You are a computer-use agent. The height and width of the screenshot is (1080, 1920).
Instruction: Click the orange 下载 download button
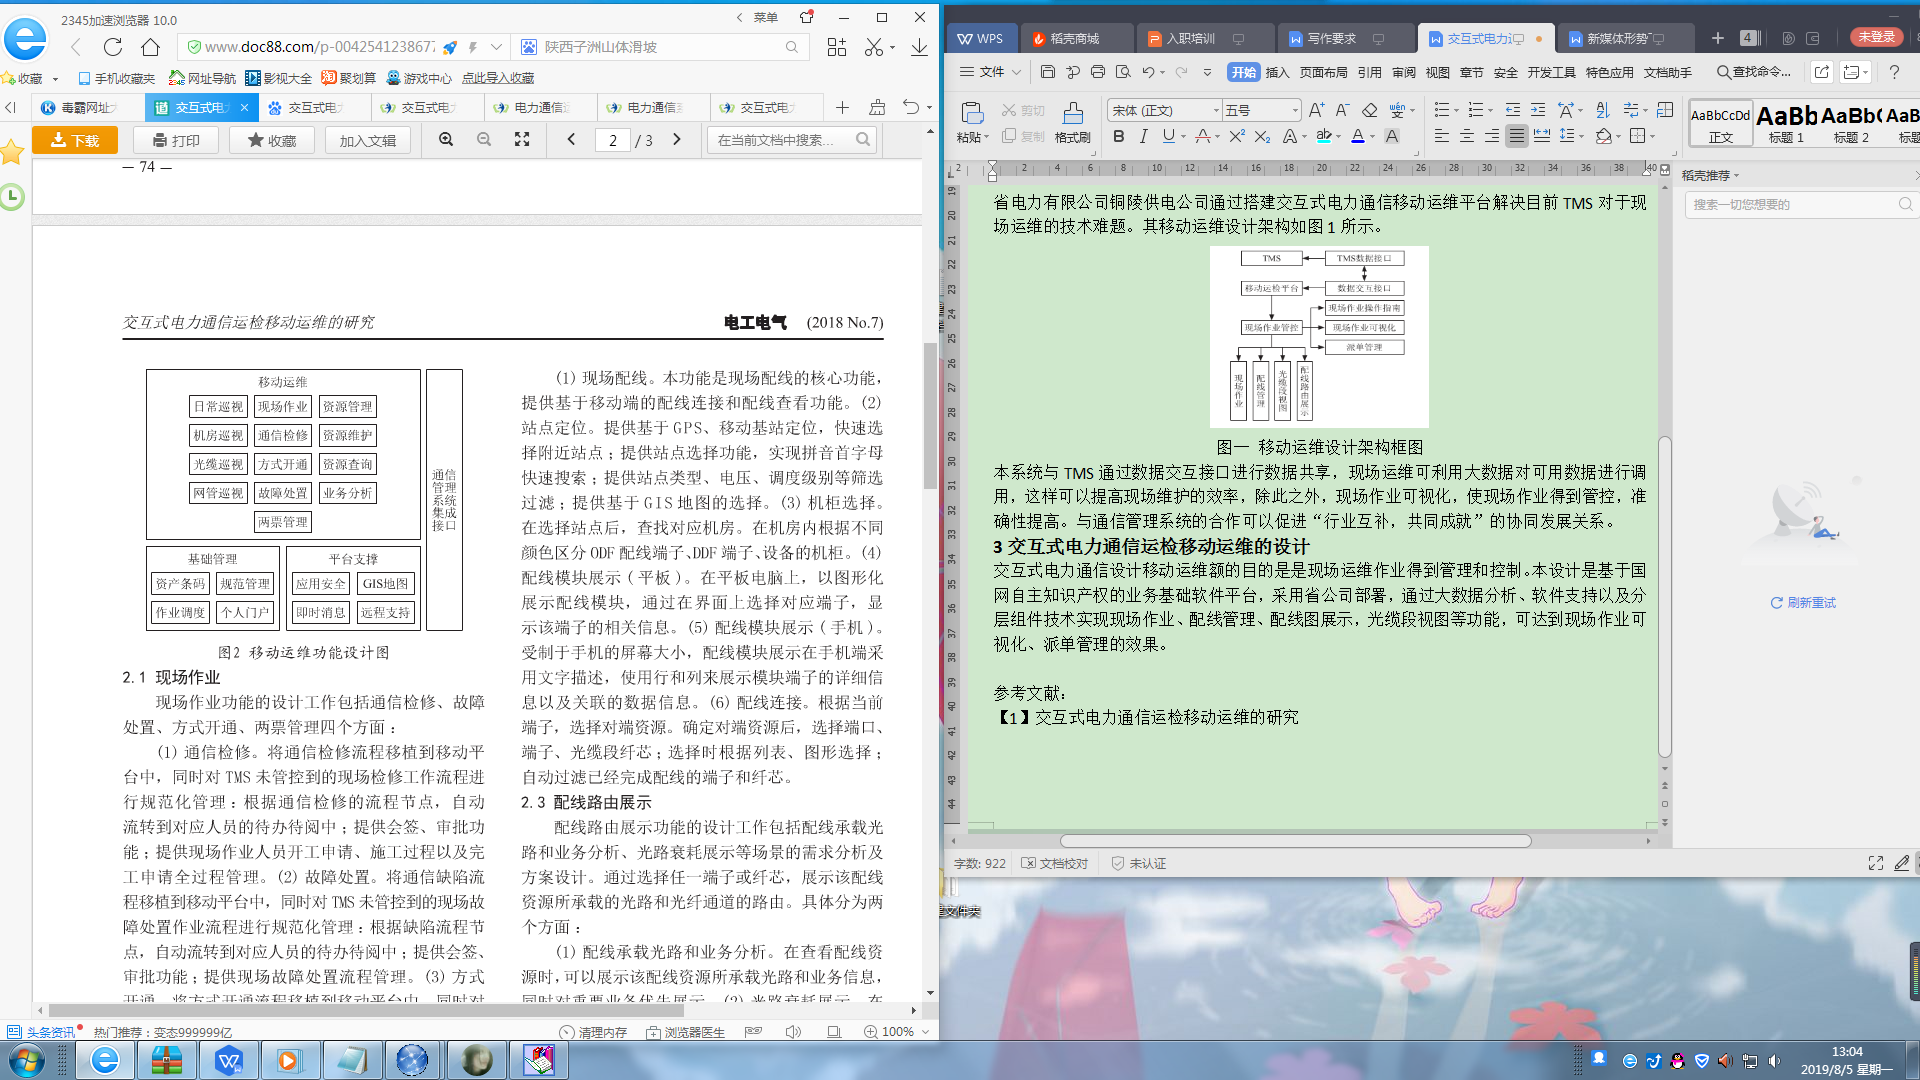pyautogui.click(x=75, y=140)
